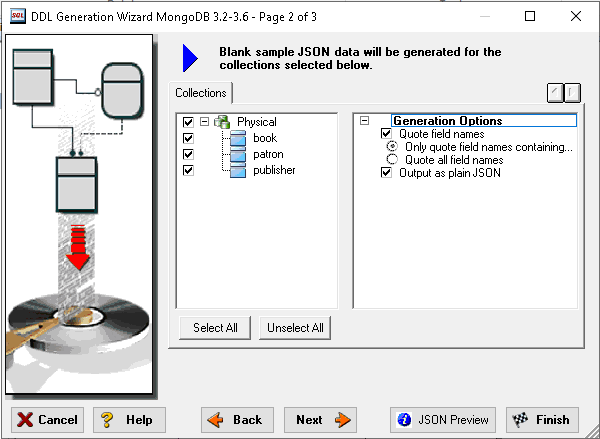Select the patron tree label
This screenshot has width=600, height=439.
click(x=268, y=154)
